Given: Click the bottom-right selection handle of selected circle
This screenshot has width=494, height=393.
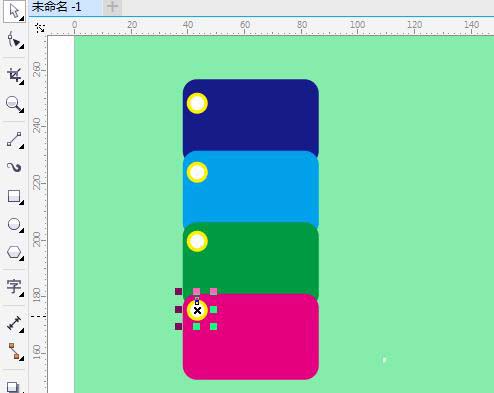Looking at the screenshot, I should tap(214, 326).
